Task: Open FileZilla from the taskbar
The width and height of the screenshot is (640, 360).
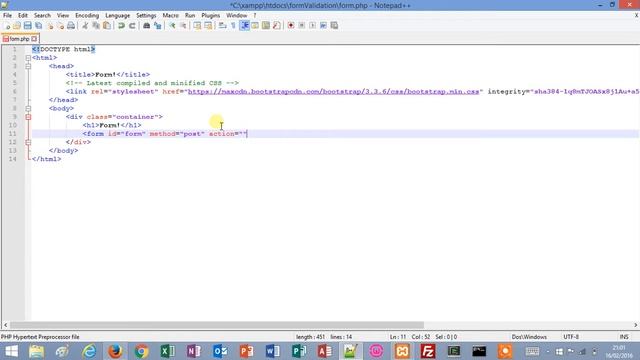Action: [428, 351]
